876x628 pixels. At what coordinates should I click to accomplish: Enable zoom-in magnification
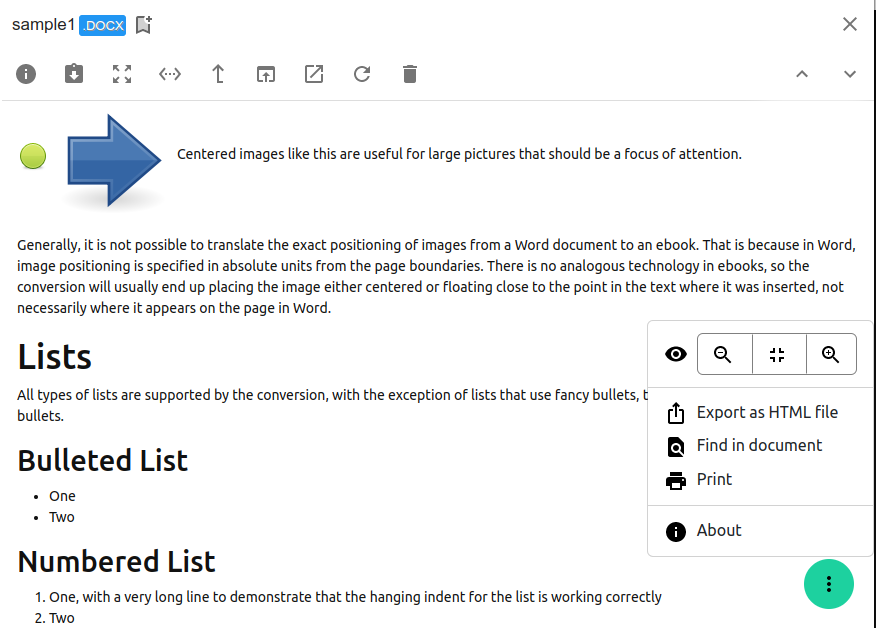click(831, 353)
